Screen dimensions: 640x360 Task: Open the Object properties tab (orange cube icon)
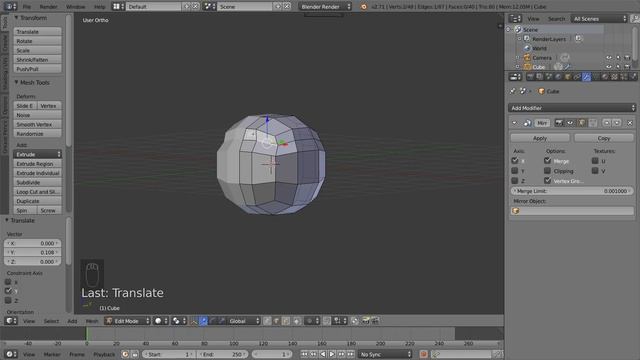click(x=568, y=76)
